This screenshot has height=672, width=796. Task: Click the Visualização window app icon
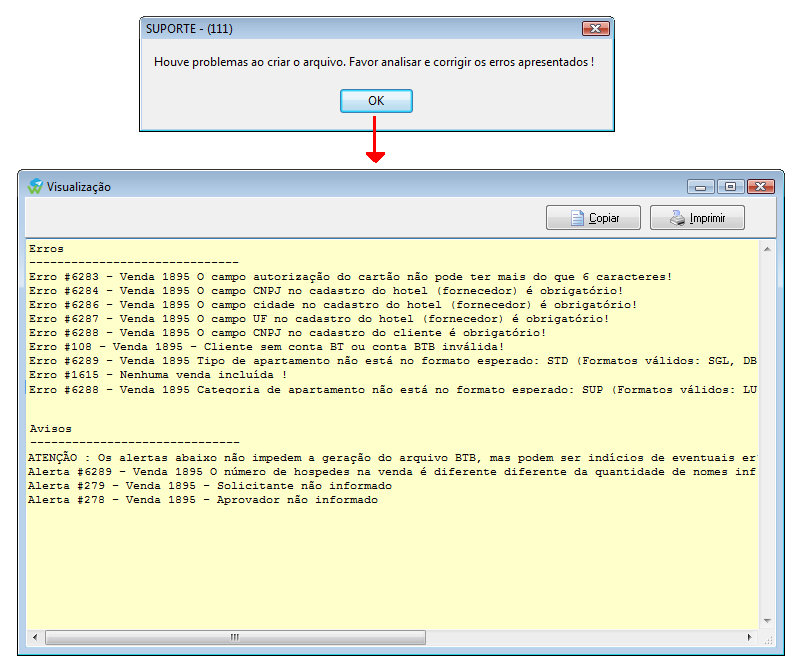click(35, 186)
